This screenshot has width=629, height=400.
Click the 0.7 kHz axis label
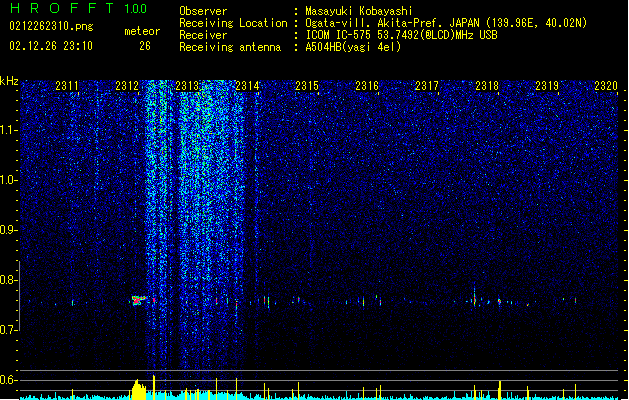tap(9, 330)
